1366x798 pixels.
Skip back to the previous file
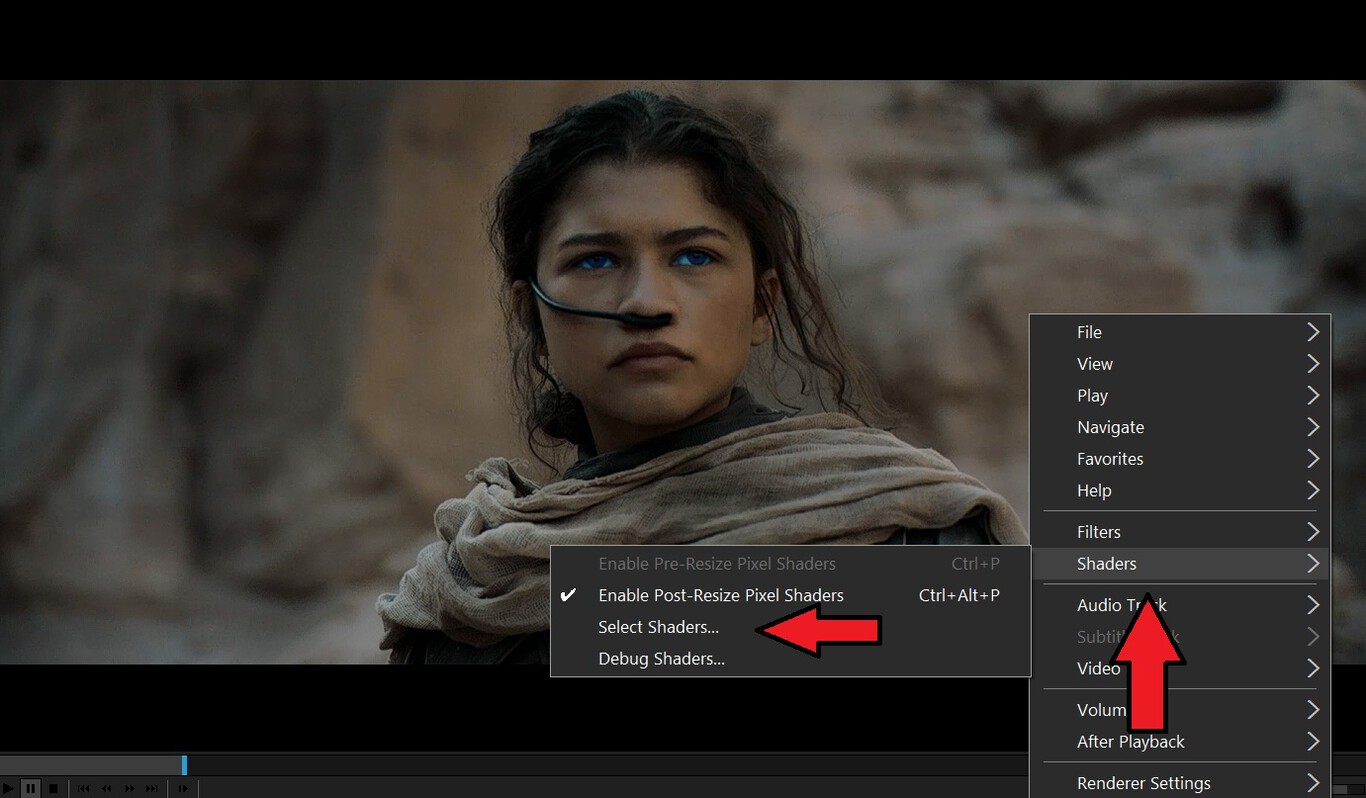[x=82, y=788]
